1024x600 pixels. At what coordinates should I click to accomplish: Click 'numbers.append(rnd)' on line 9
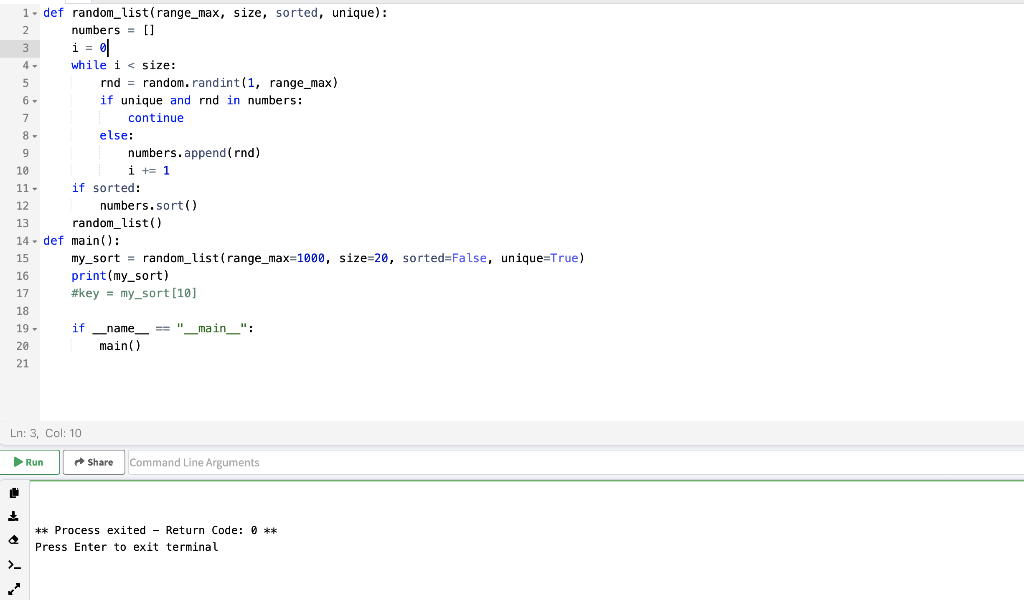click(194, 153)
